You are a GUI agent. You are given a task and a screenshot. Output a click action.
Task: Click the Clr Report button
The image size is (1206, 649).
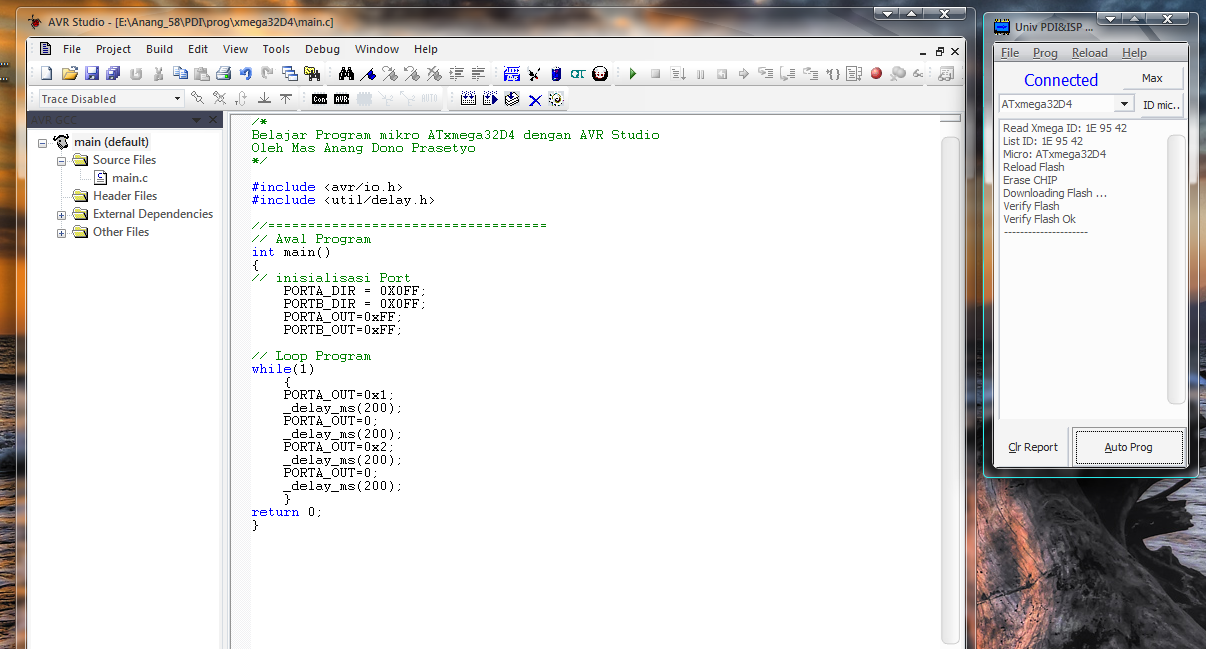coord(1033,447)
